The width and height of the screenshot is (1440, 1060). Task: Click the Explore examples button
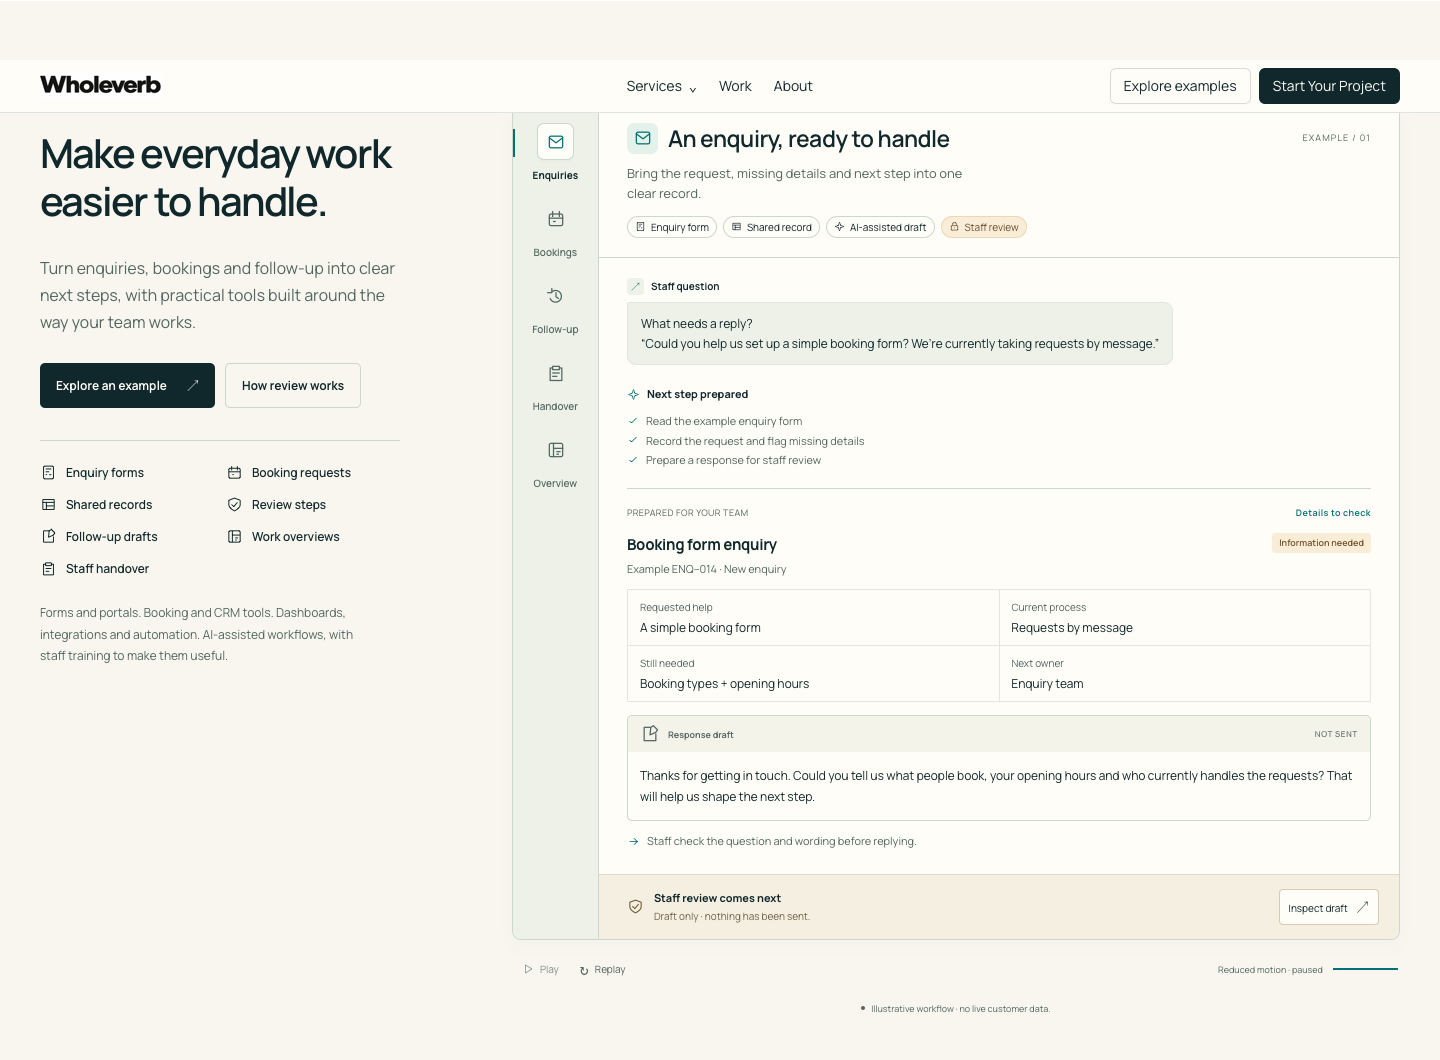(x=1180, y=86)
